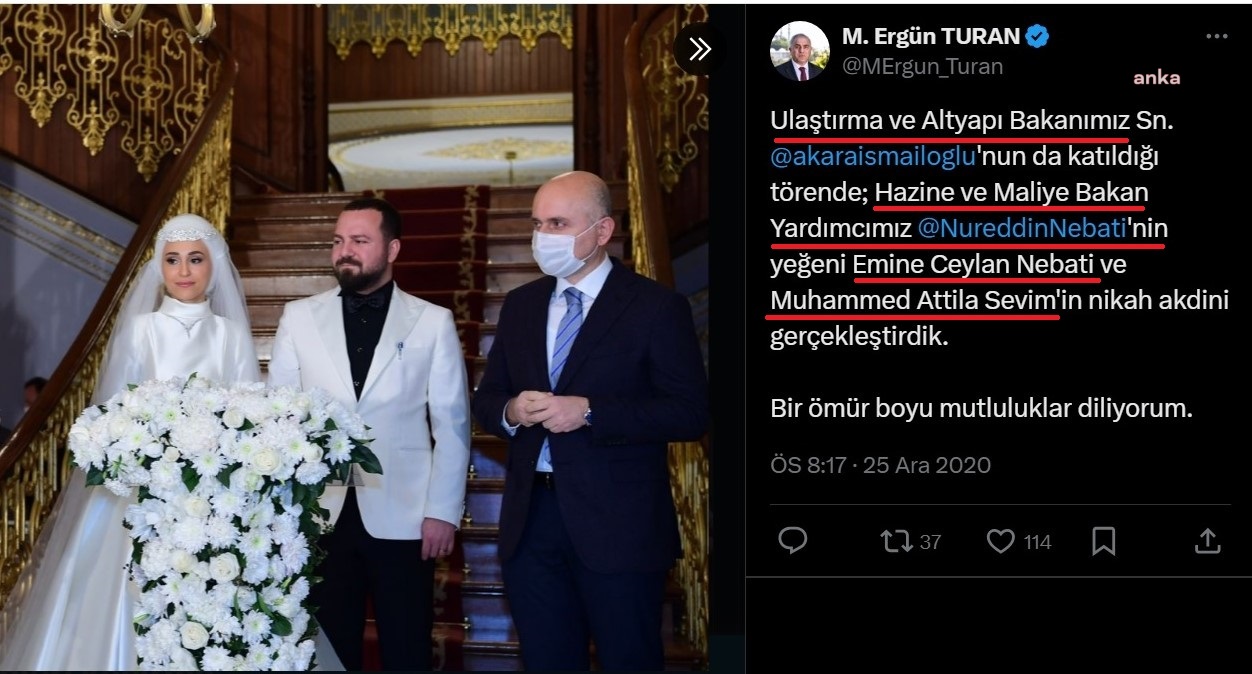Open the @MErgun_Turan handle link
1252x674 pixels.
click(x=922, y=67)
